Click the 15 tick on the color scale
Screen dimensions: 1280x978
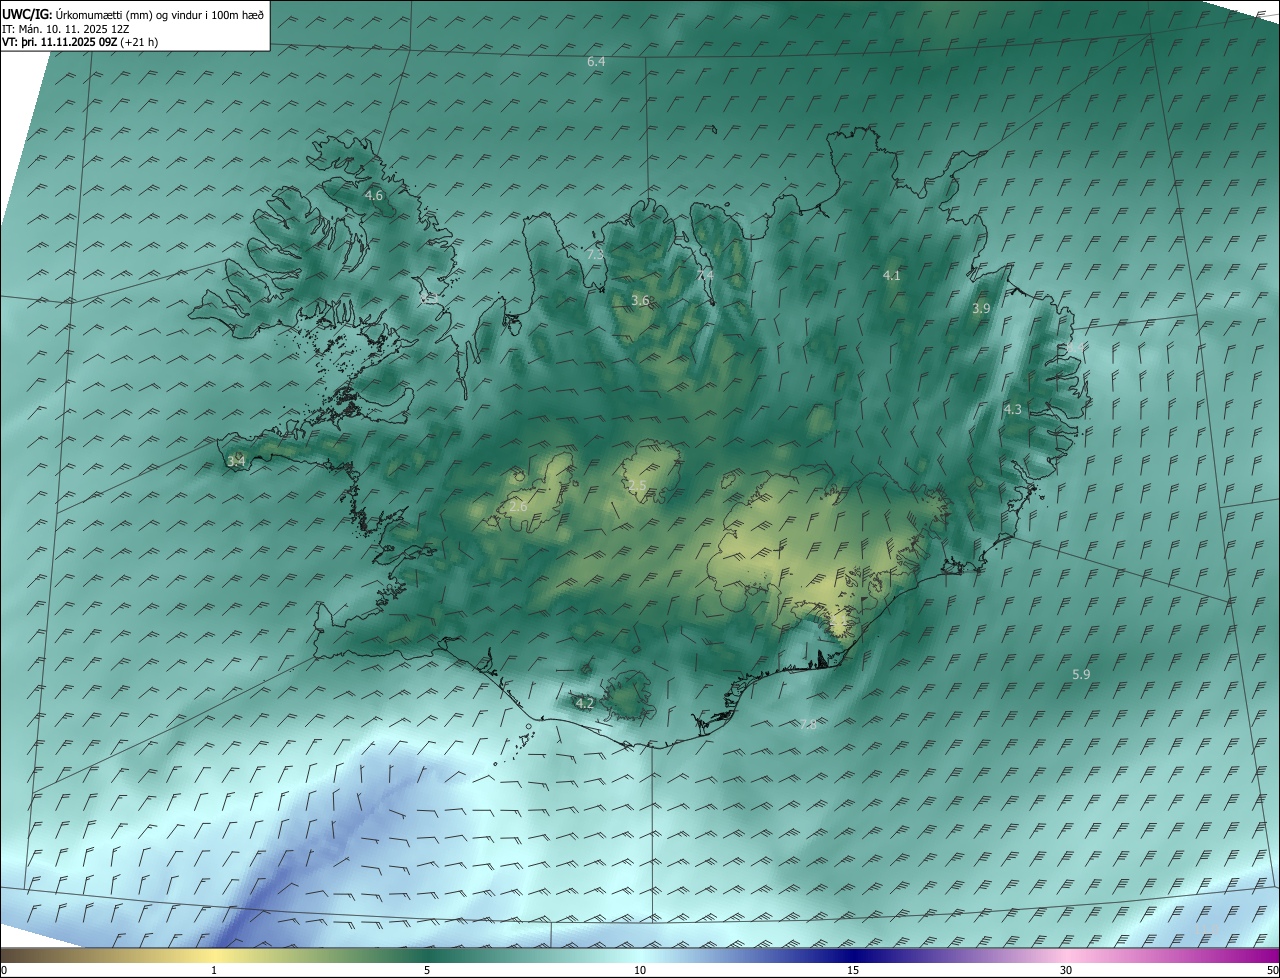point(853,971)
